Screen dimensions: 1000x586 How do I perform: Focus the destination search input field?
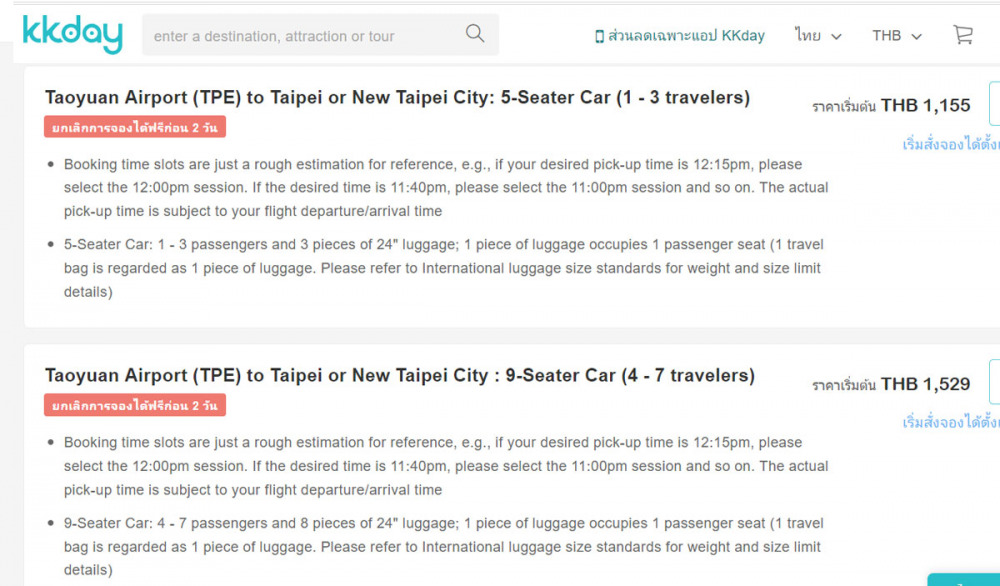(x=300, y=36)
